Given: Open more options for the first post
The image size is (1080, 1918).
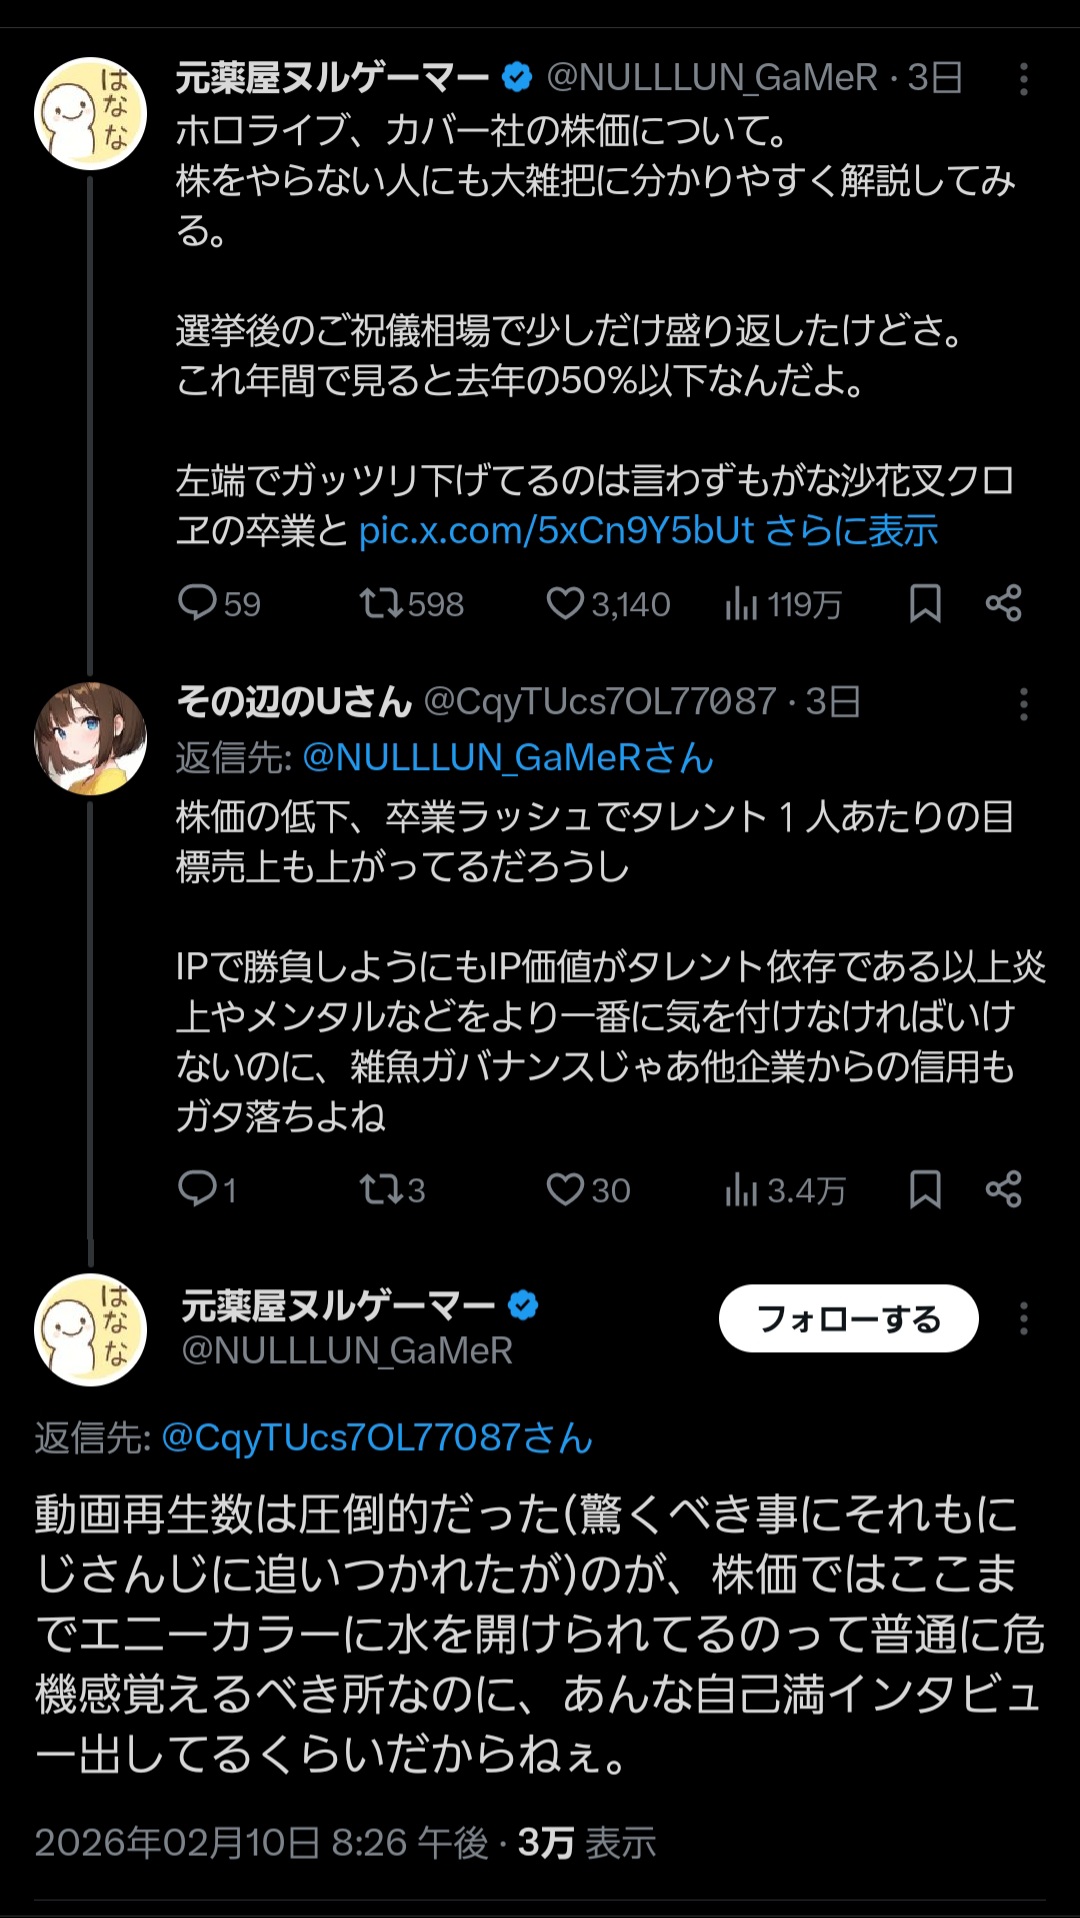Looking at the screenshot, I should point(1023,79).
